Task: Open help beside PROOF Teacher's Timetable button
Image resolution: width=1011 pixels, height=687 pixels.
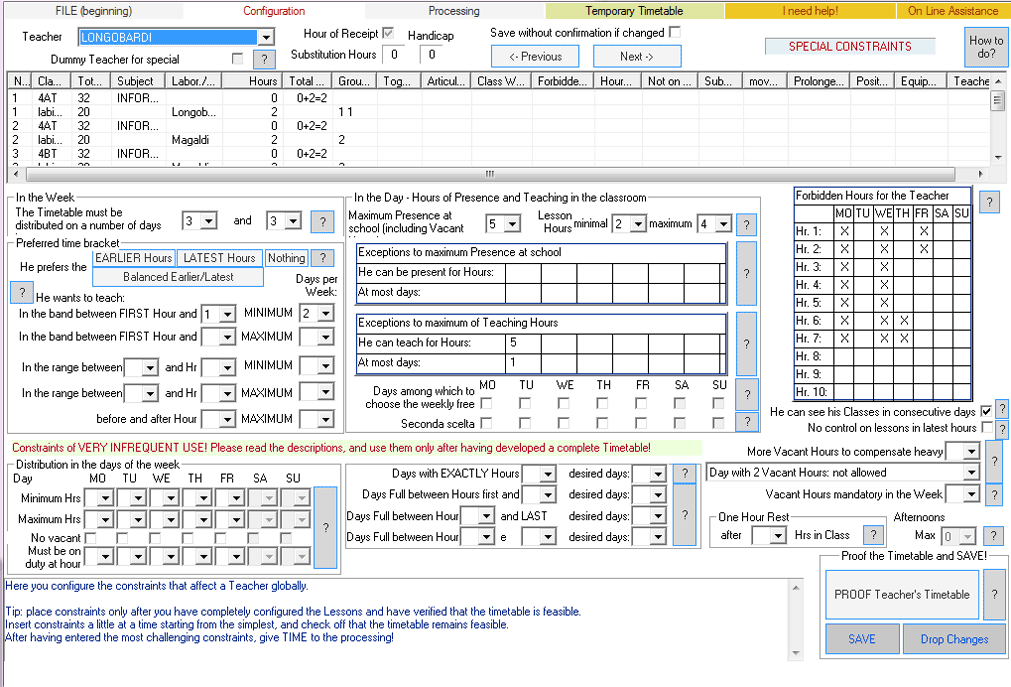Action: [x=994, y=594]
